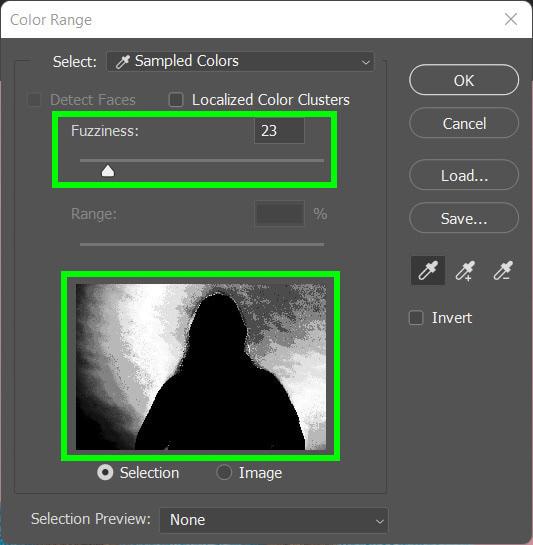Choose the Selection radio button
The height and width of the screenshot is (545, 533).
105,472
